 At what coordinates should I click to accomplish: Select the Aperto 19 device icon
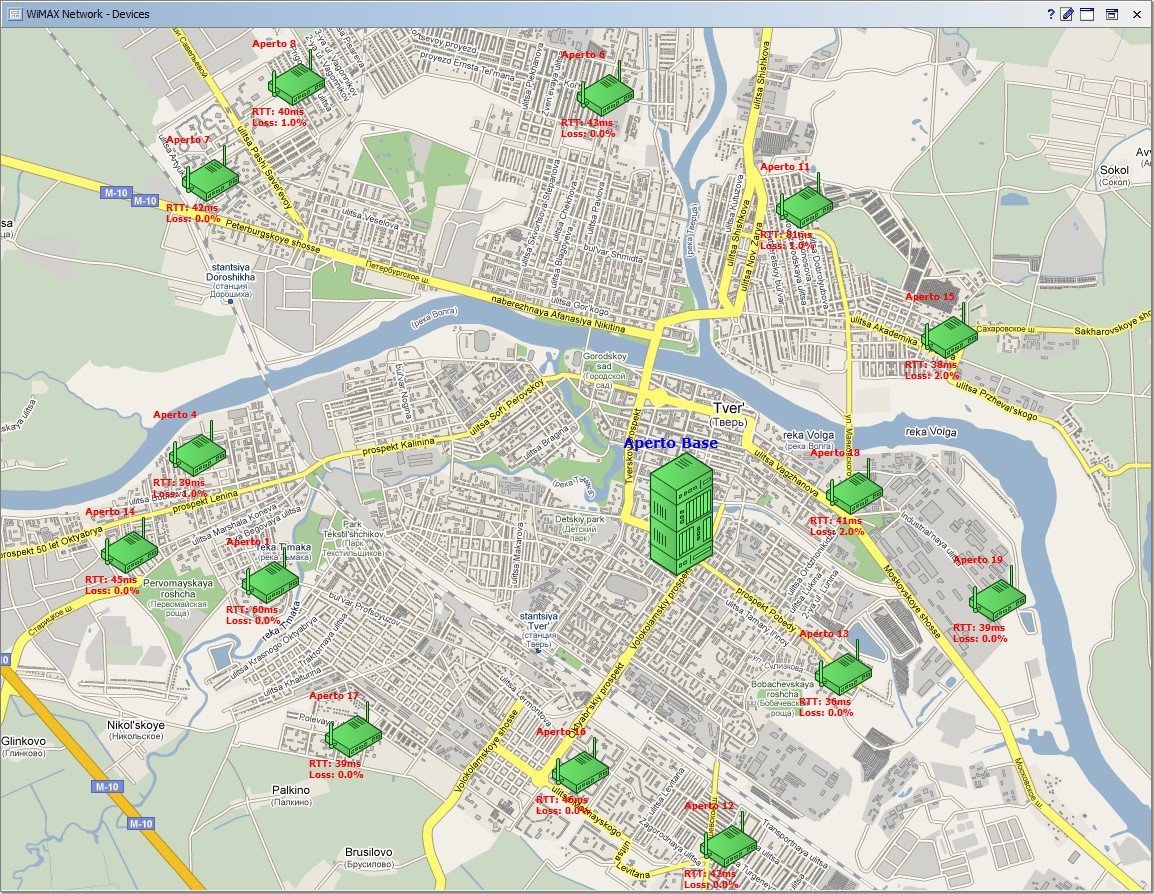click(x=997, y=595)
